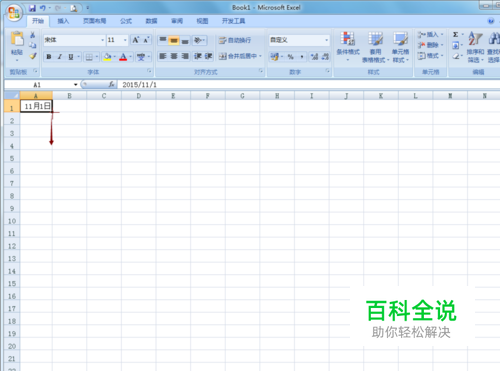Decrease the font size
The height and width of the screenshot is (371, 500).
pos(146,40)
